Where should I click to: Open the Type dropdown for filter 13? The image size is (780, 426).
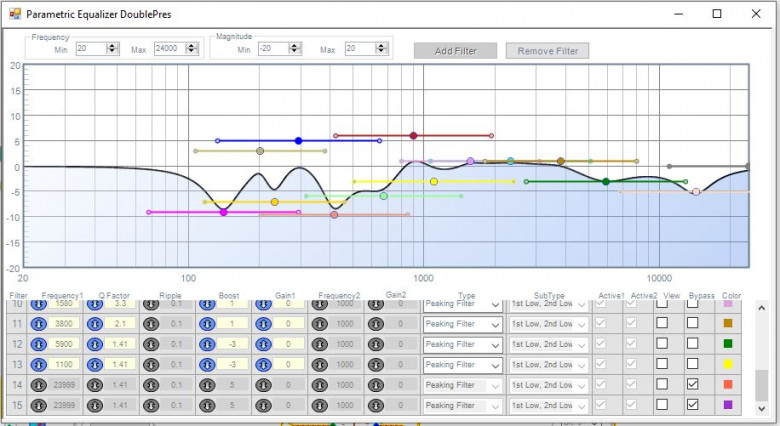[463, 365]
